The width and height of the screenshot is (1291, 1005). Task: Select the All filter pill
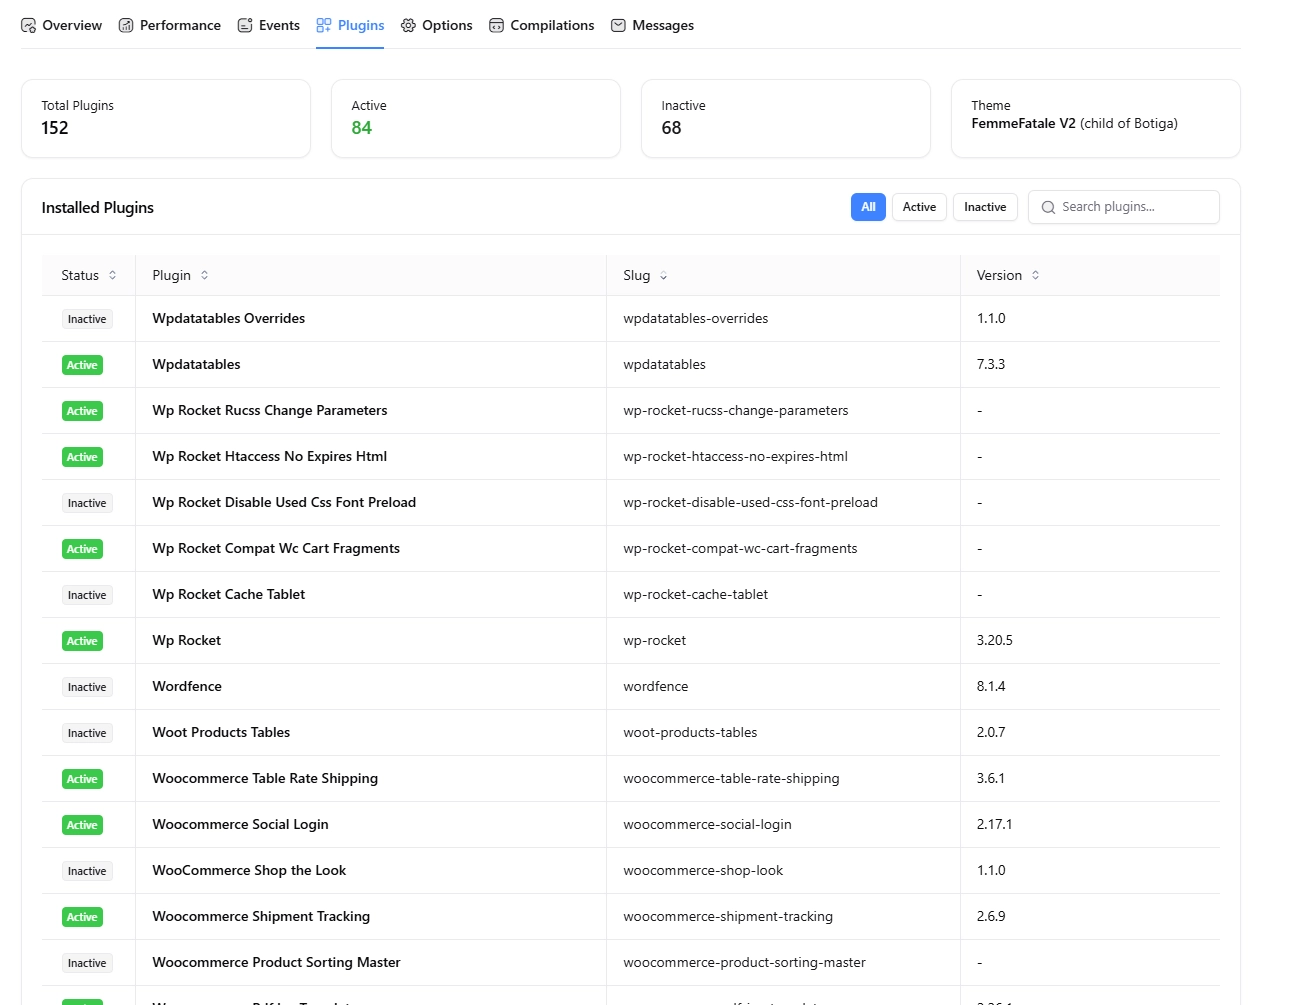[x=868, y=207]
